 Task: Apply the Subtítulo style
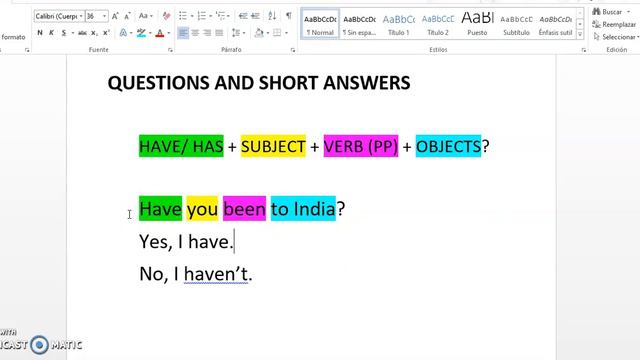(x=516, y=24)
